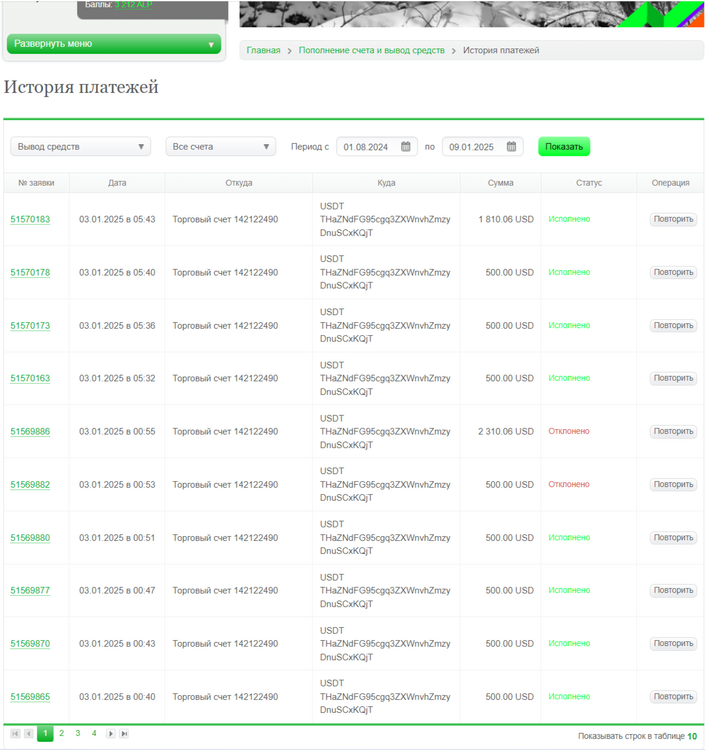Image resolution: width=705 pixels, height=750 pixels.
Task: Repeat withdrawal 51569877 with 'Повторить'
Action: click(x=673, y=590)
